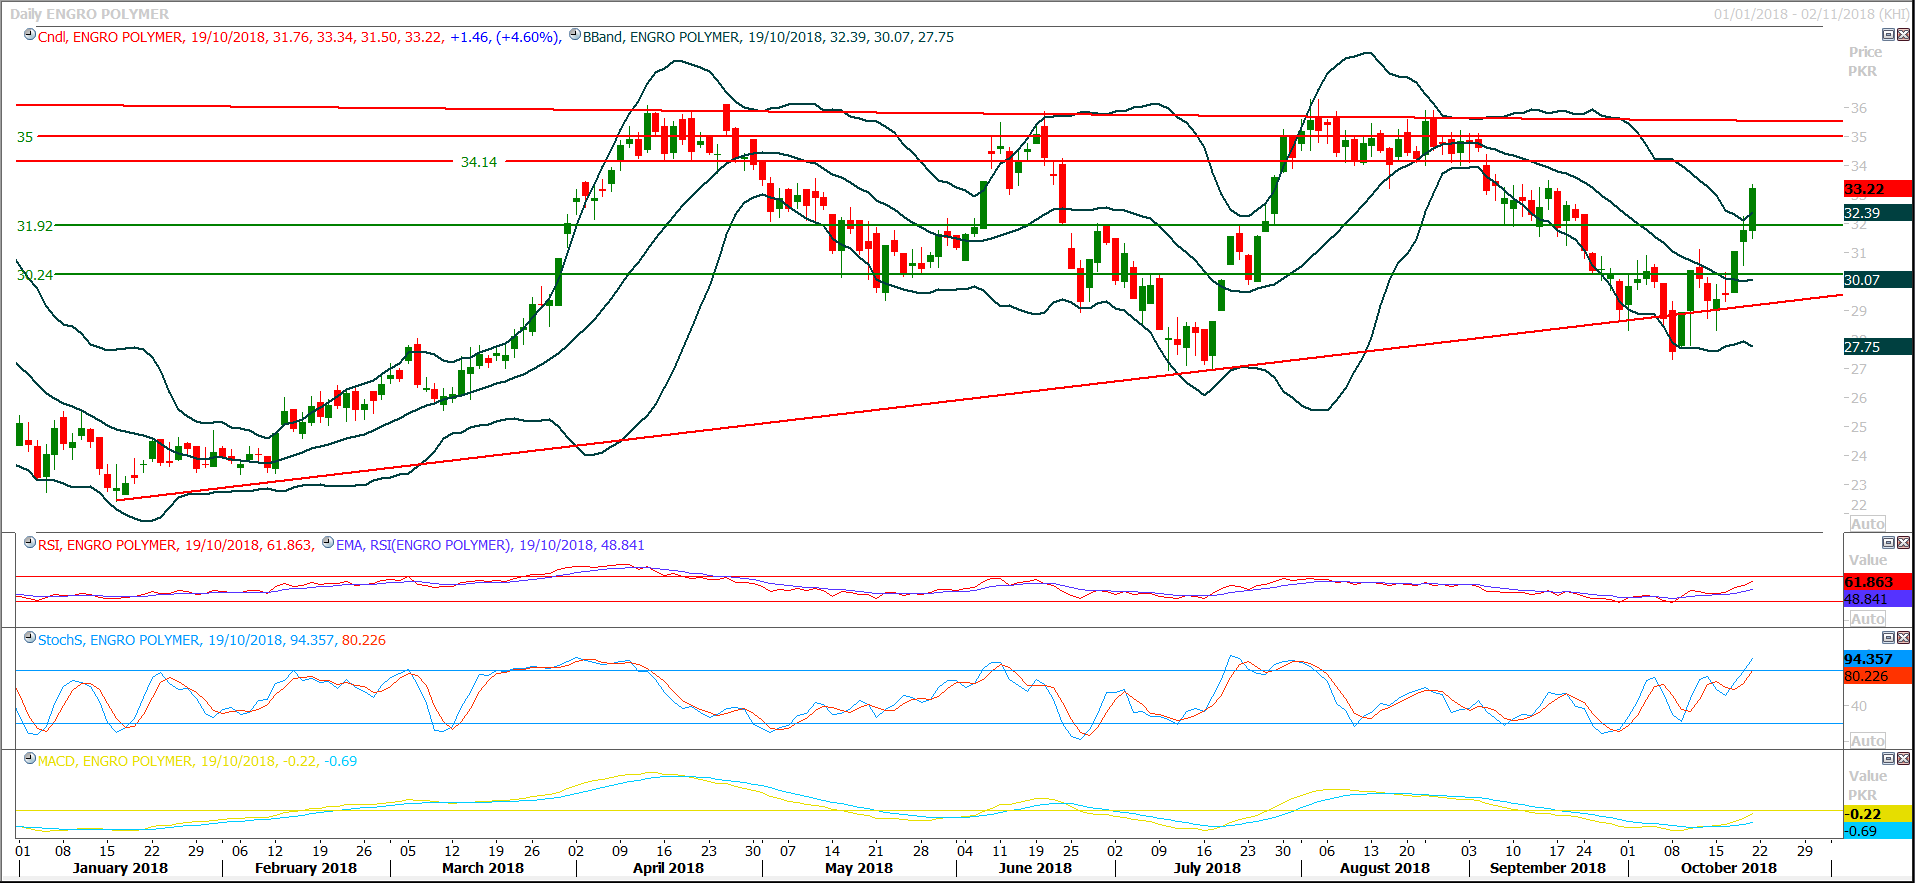Click the 30.24 support line label

(35, 275)
